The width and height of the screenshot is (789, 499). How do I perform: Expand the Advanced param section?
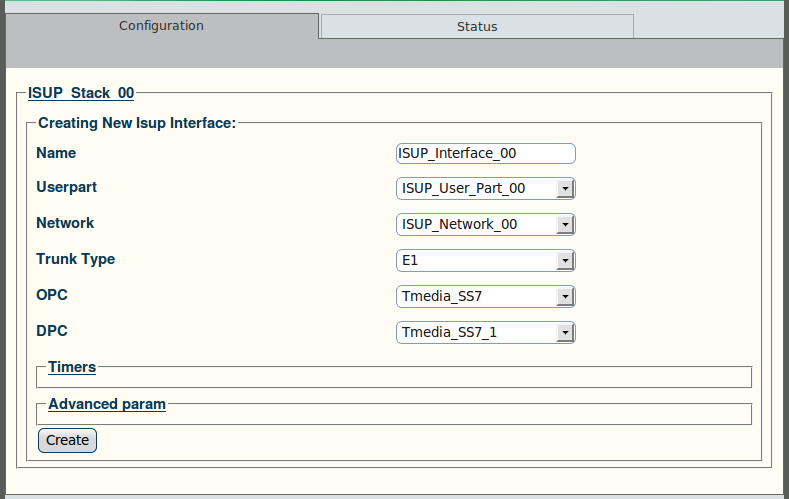[x=107, y=404]
